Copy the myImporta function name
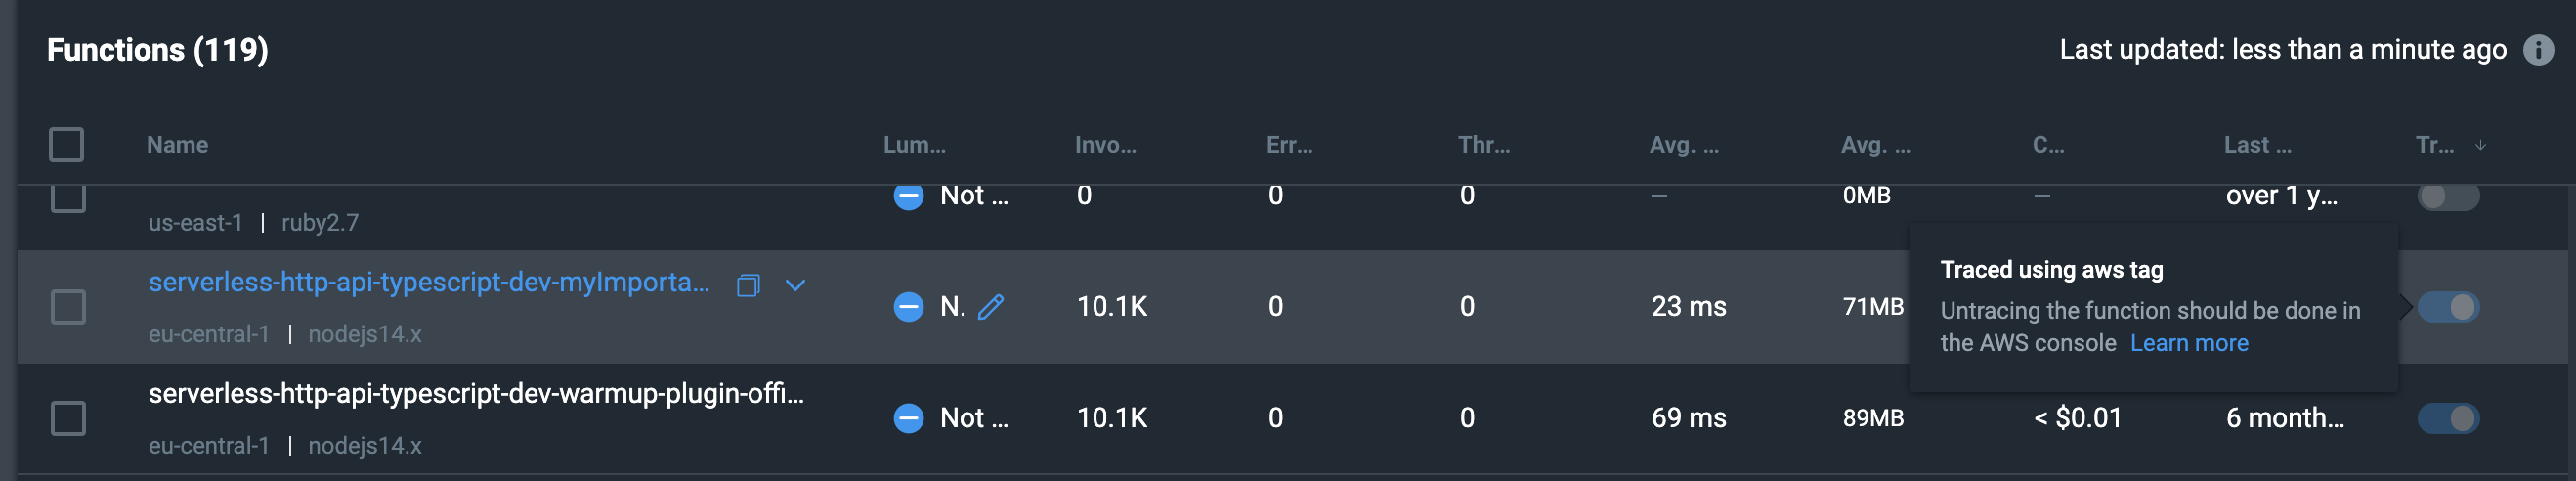The height and width of the screenshot is (481, 2576). coord(748,286)
